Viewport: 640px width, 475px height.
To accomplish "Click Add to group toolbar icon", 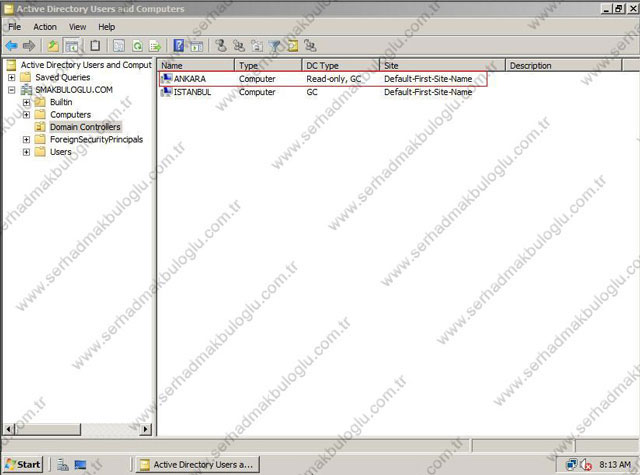I will point(311,46).
